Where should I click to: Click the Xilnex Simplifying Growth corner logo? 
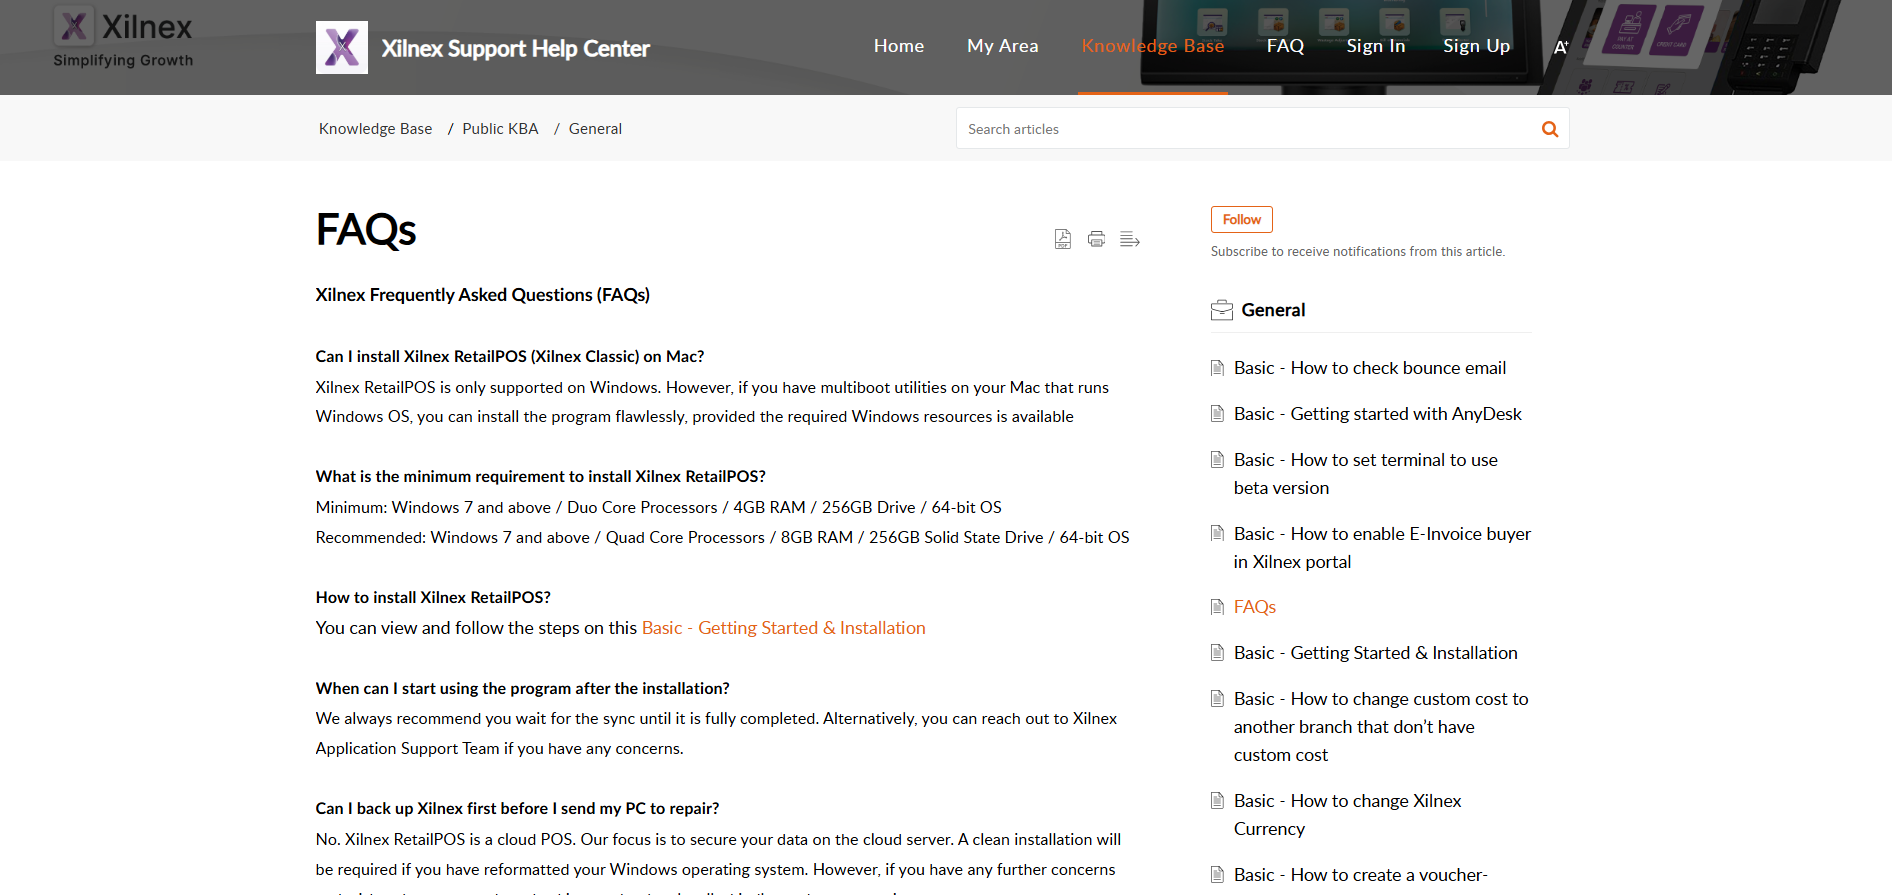(x=123, y=38)
